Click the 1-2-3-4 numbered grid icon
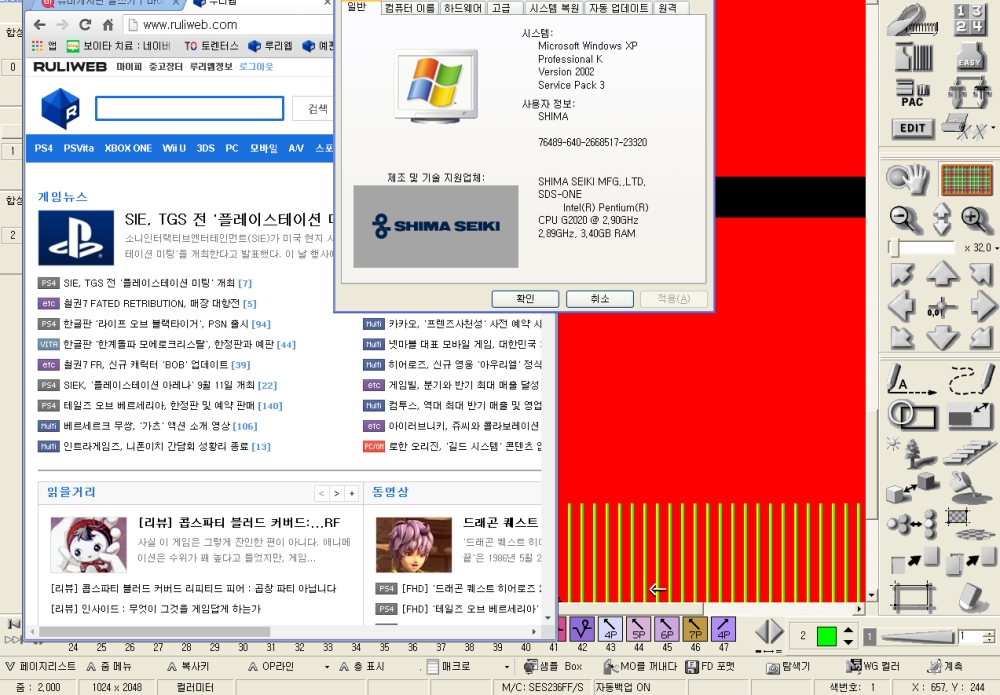 tap(969, 18)
